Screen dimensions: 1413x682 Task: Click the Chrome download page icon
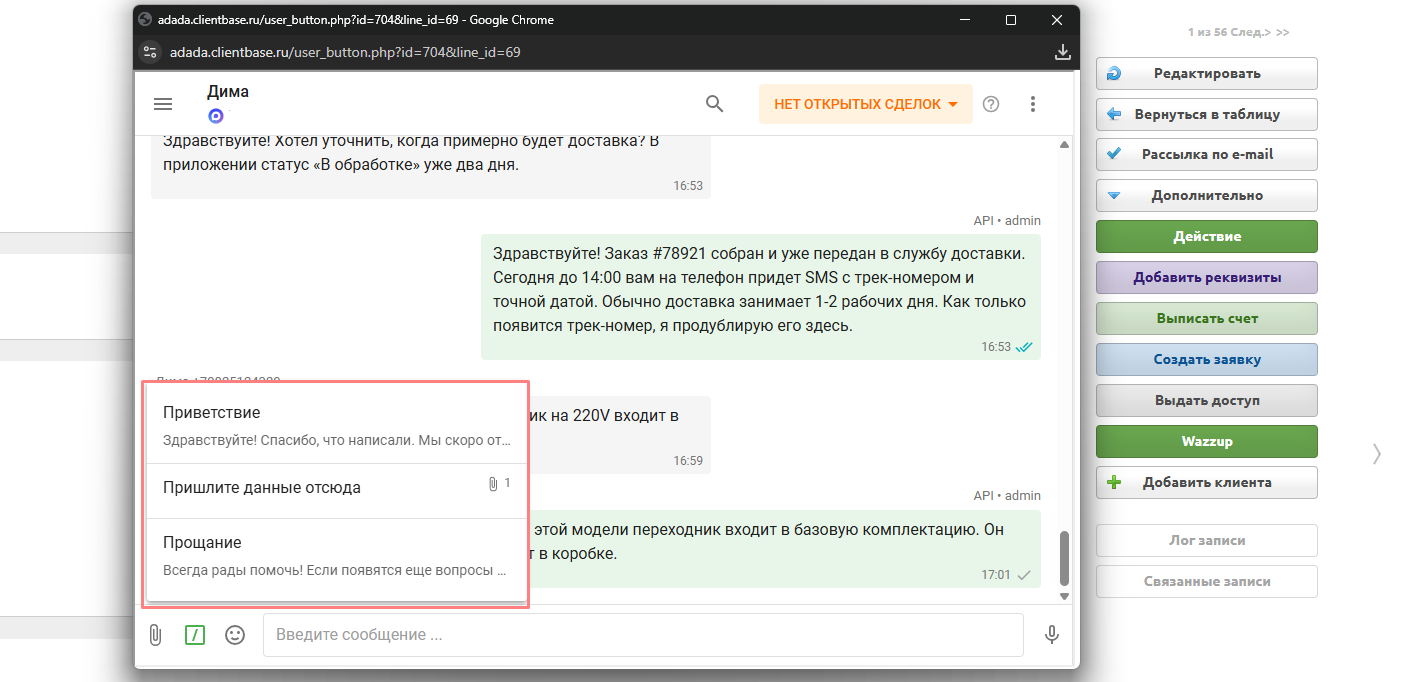1062,52
